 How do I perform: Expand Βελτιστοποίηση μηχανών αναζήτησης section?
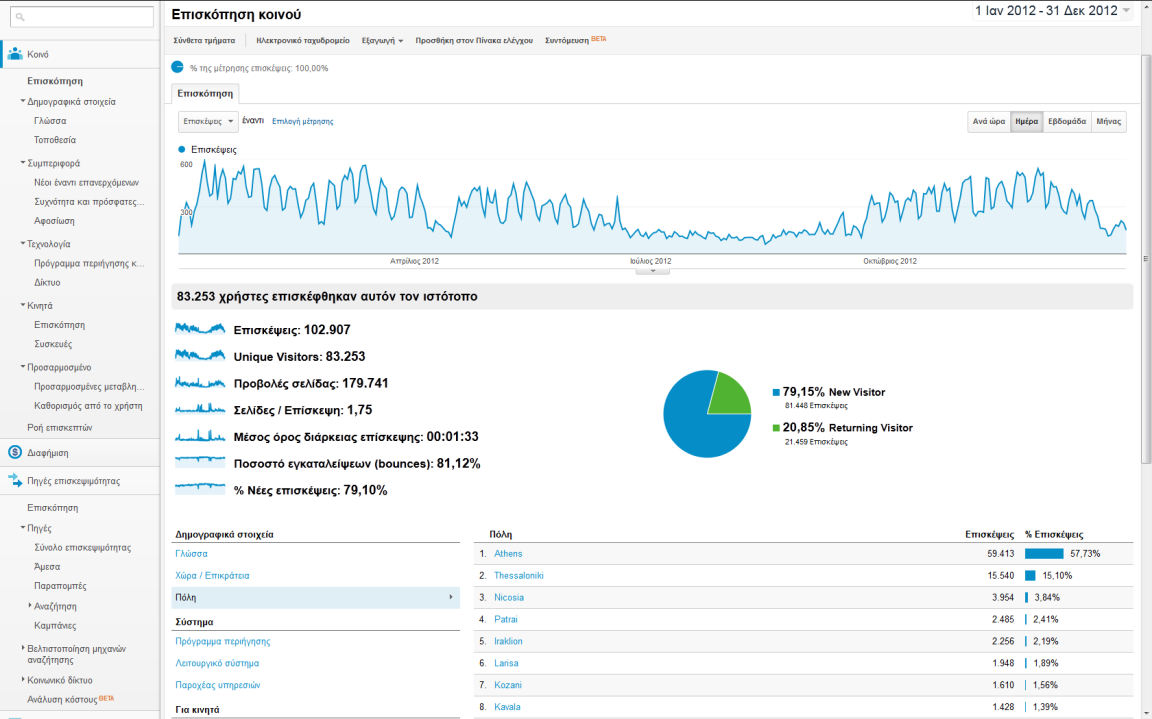coord(23,648)
